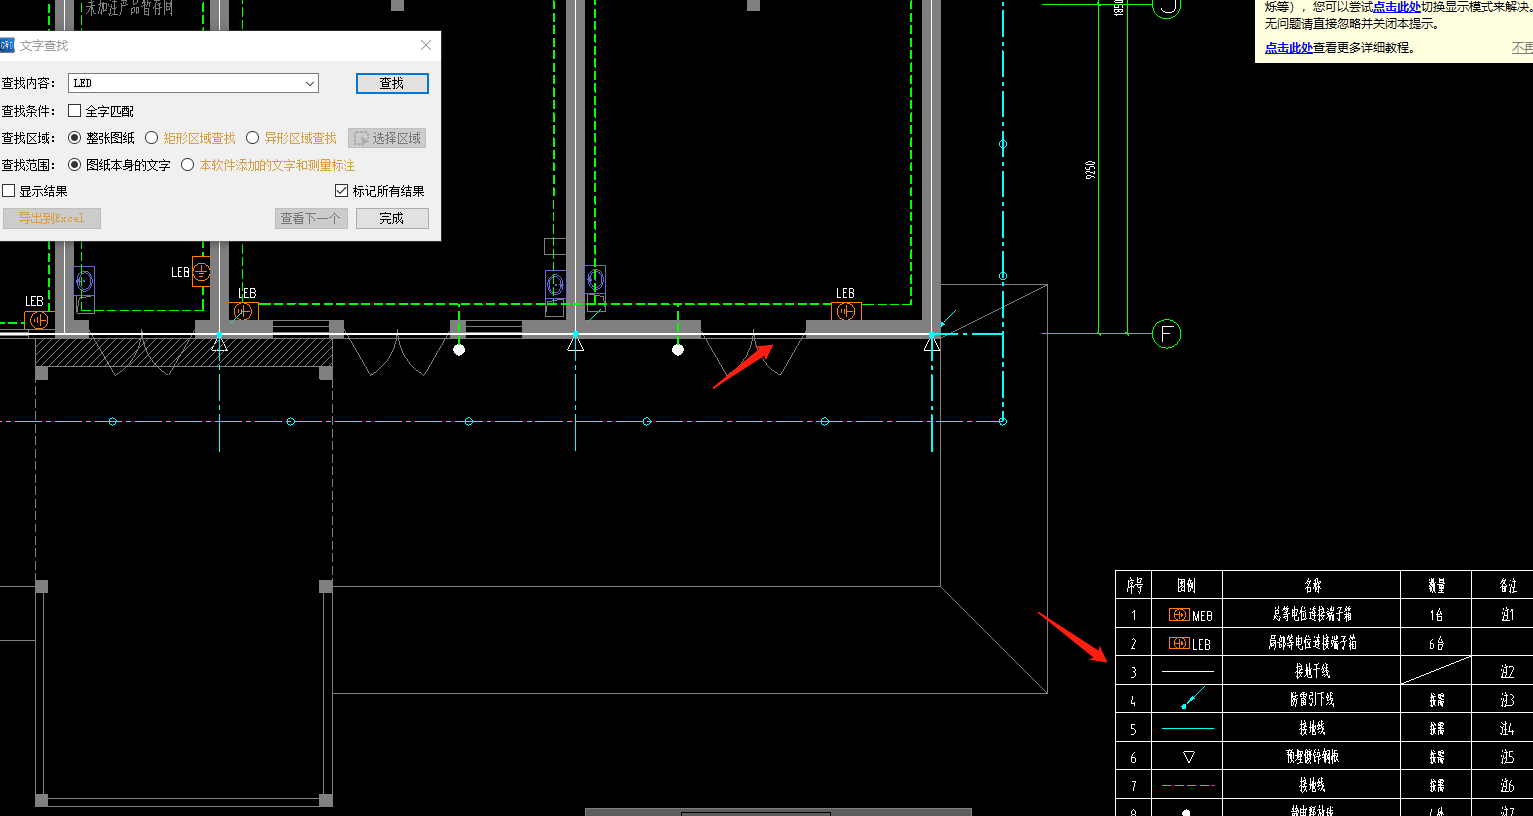Screen dimensions: 1533x816
Task: Click the 完成 button
Action: (392, 218)
